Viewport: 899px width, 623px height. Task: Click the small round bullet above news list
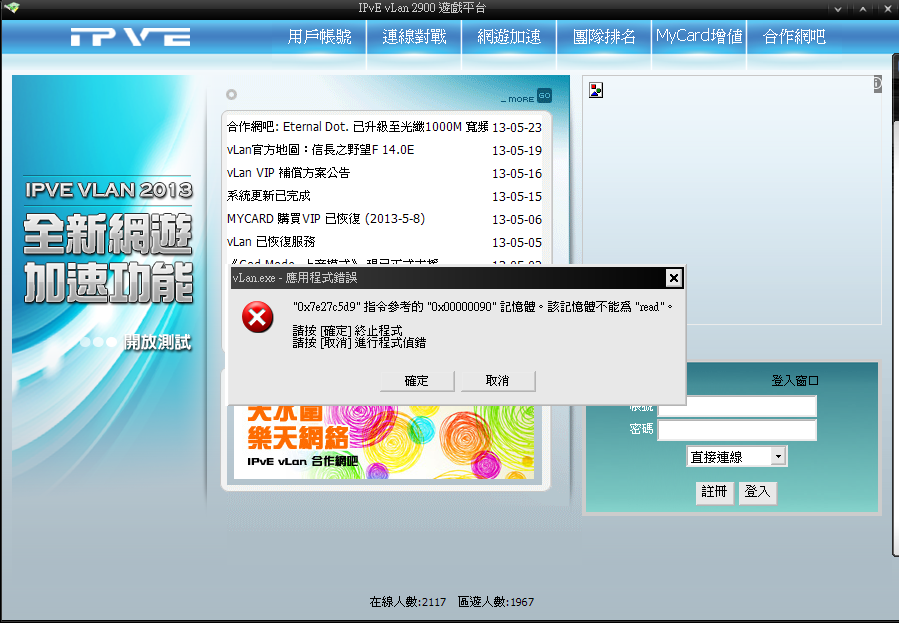(x=231, y=95)
